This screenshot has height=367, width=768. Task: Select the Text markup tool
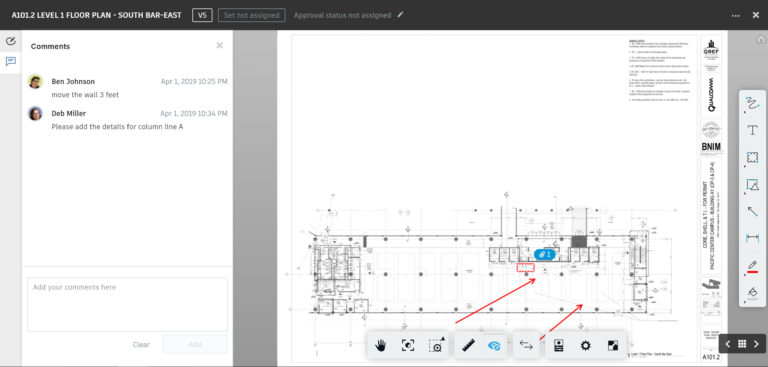tap(752, 130)
